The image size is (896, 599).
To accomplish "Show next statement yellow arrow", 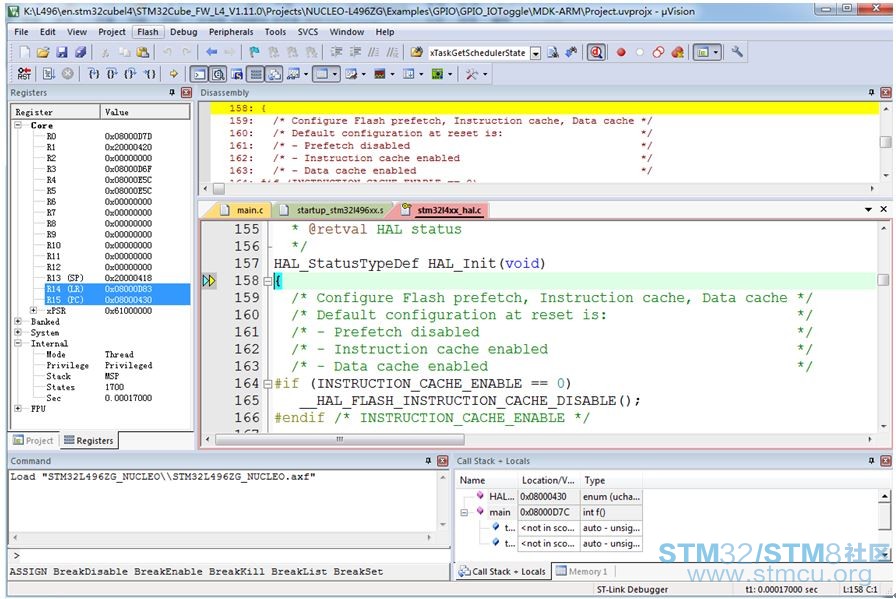I will click(174, 74).
